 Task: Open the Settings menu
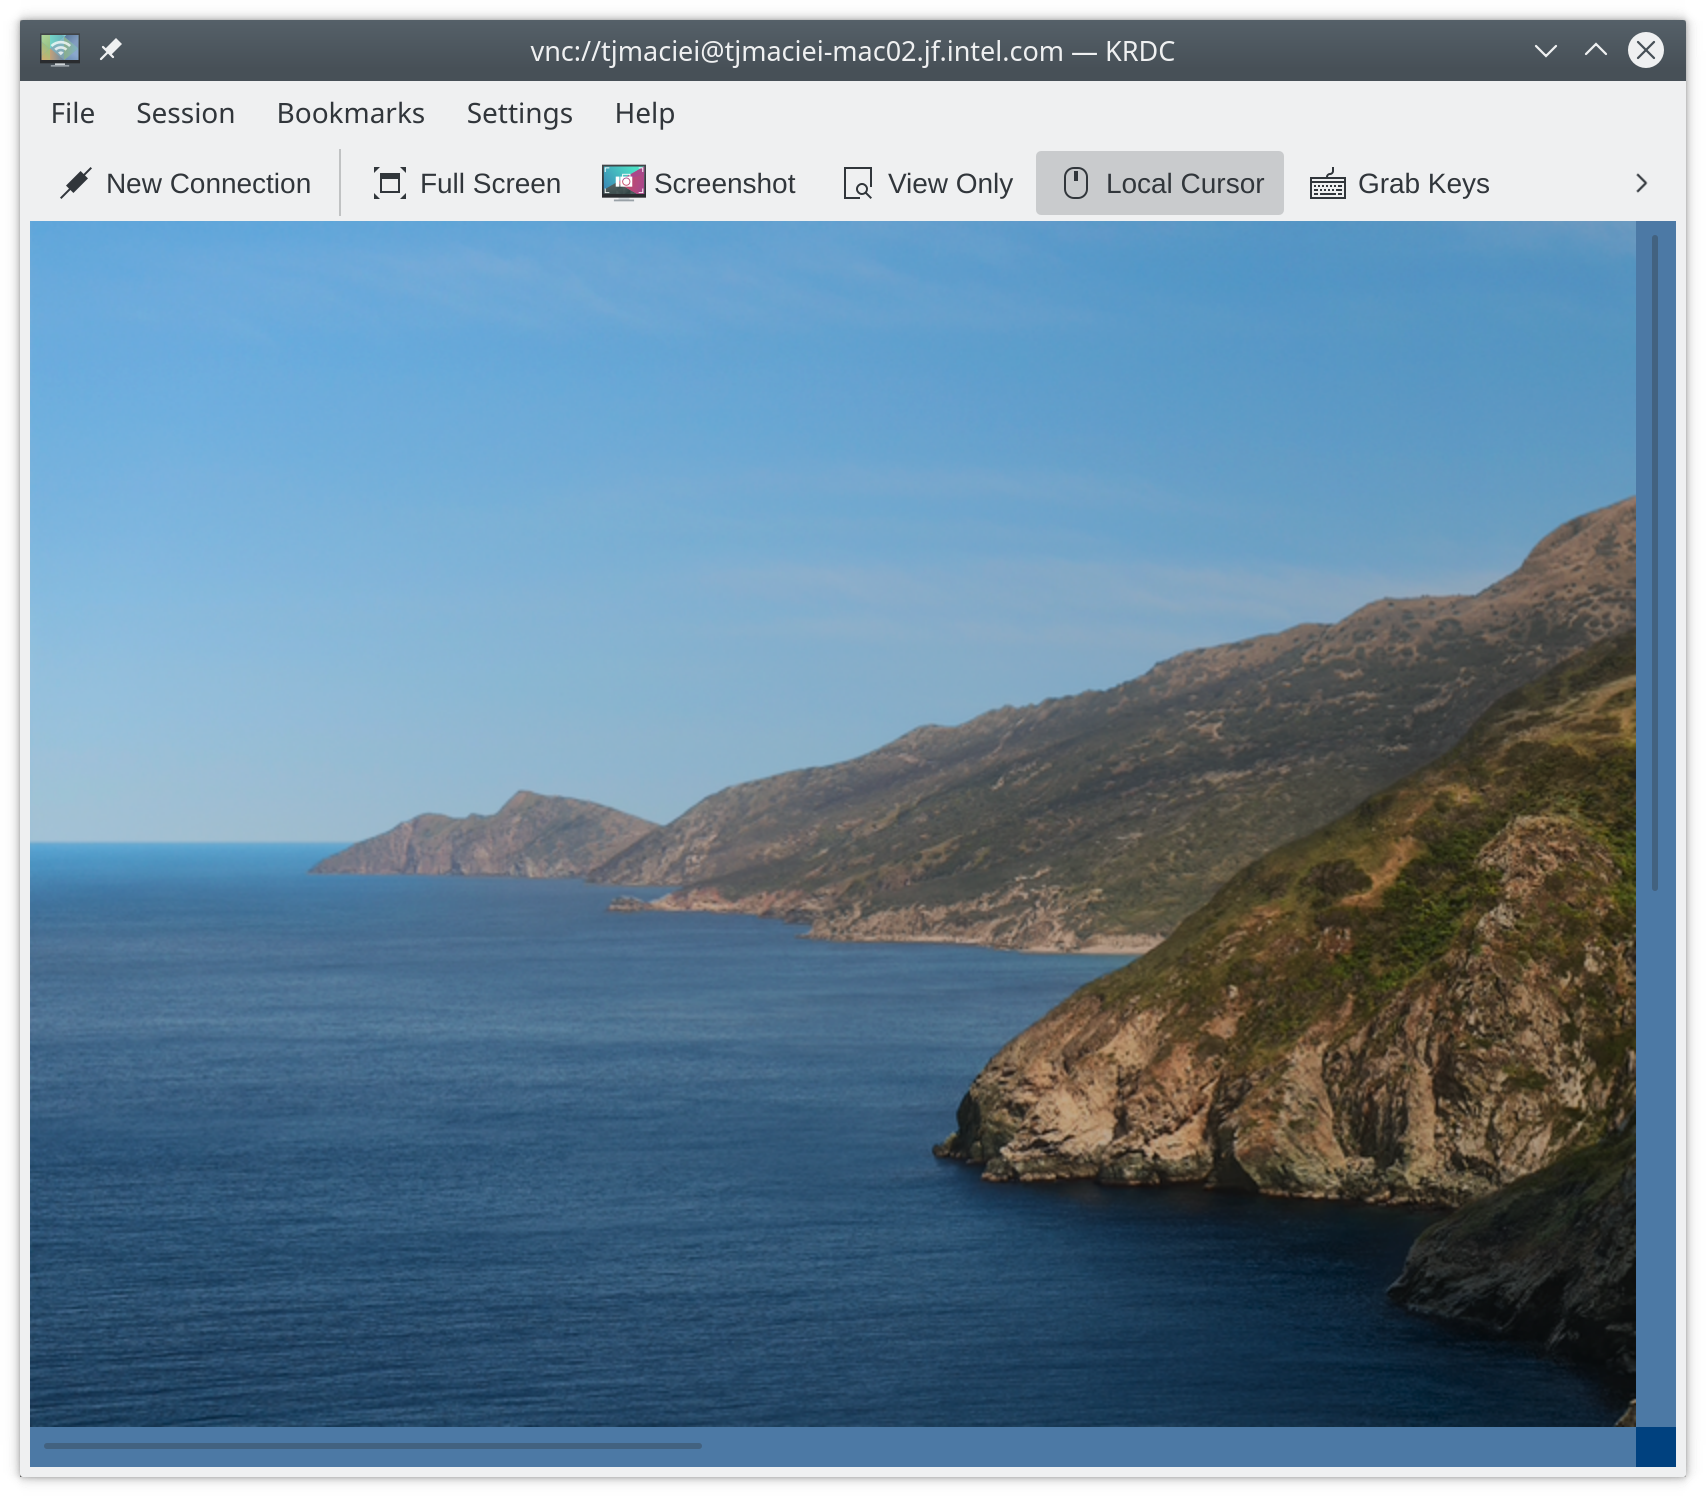519,113
